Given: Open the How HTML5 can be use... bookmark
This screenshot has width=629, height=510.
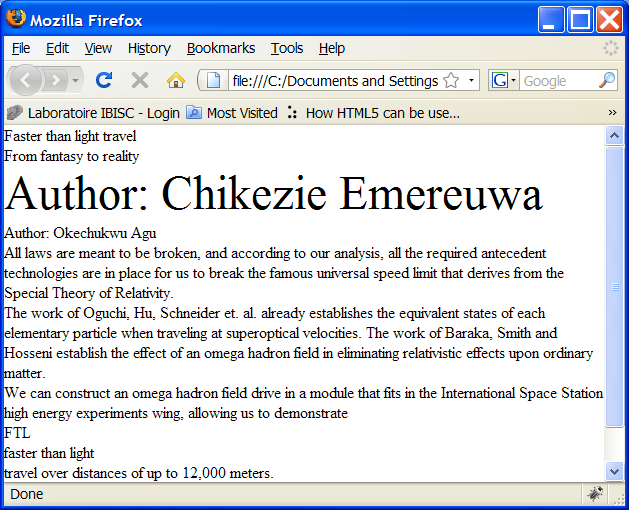Looking at the screenshot, I should pyautogui.click(x=373, y=113).
